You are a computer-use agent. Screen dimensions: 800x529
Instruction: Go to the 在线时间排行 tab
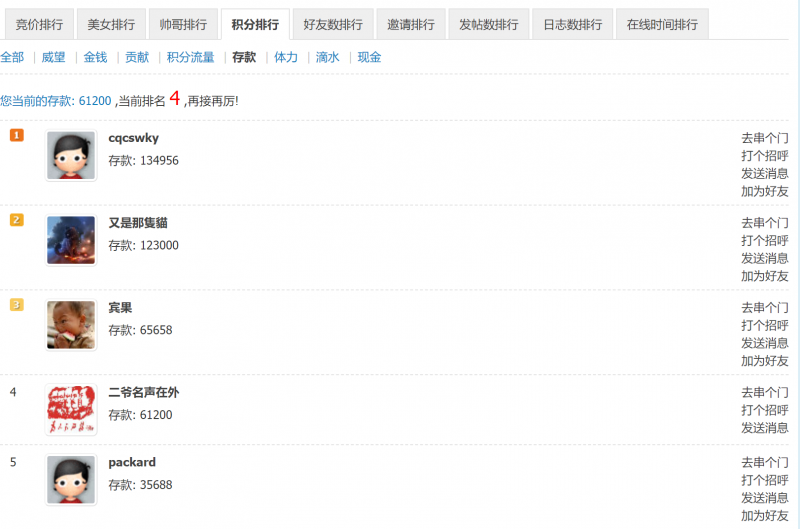point(662,24)
